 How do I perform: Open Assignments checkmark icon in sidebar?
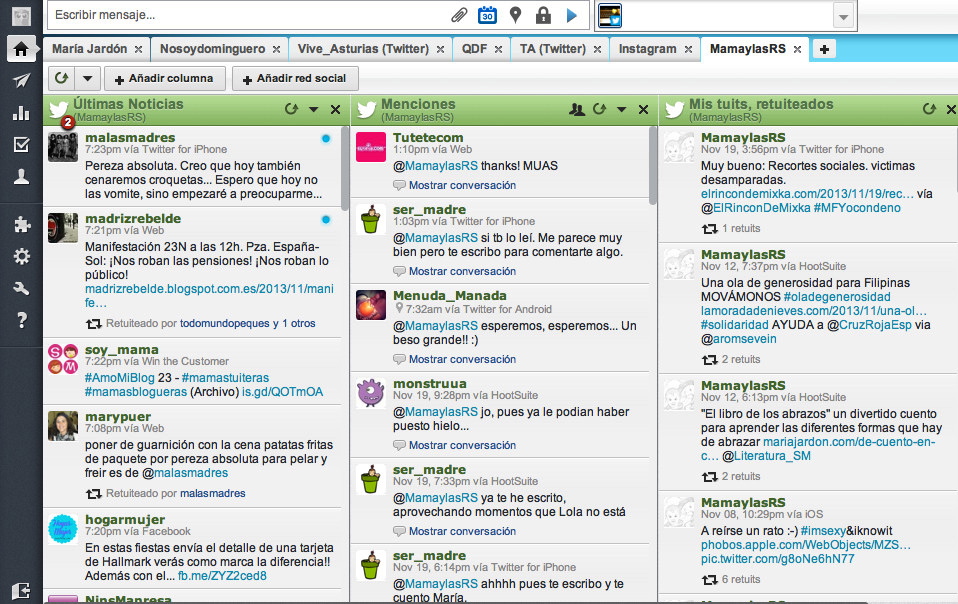pos(21,145)
